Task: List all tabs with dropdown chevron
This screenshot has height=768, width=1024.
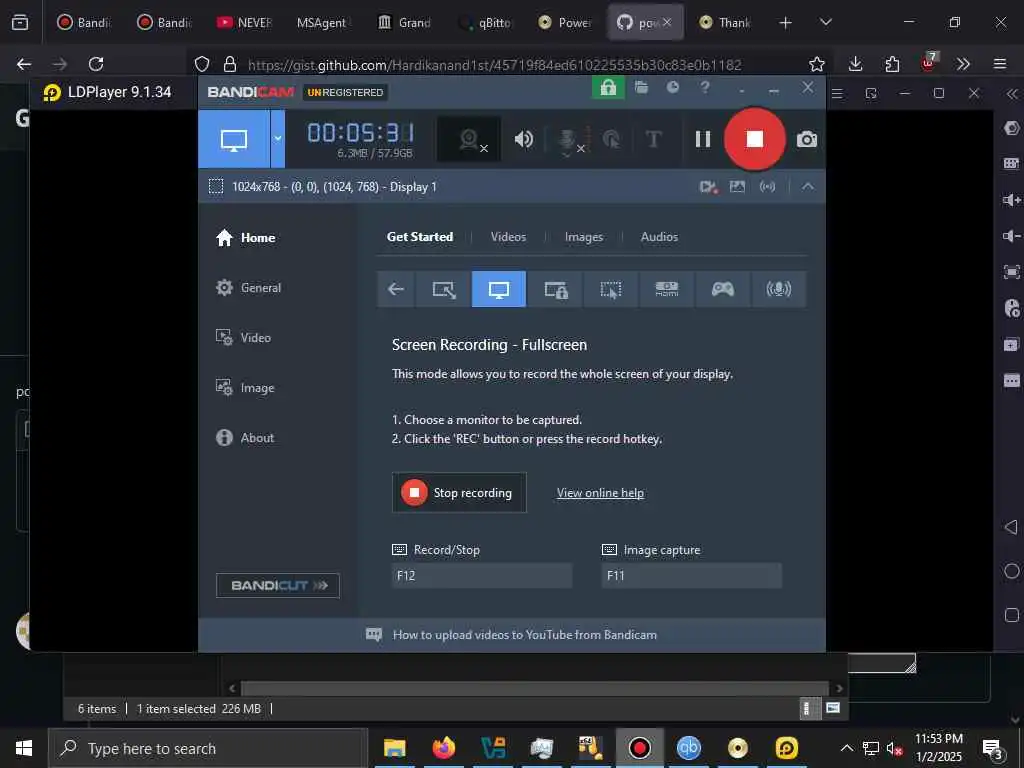Action: (x=826, y=23)
